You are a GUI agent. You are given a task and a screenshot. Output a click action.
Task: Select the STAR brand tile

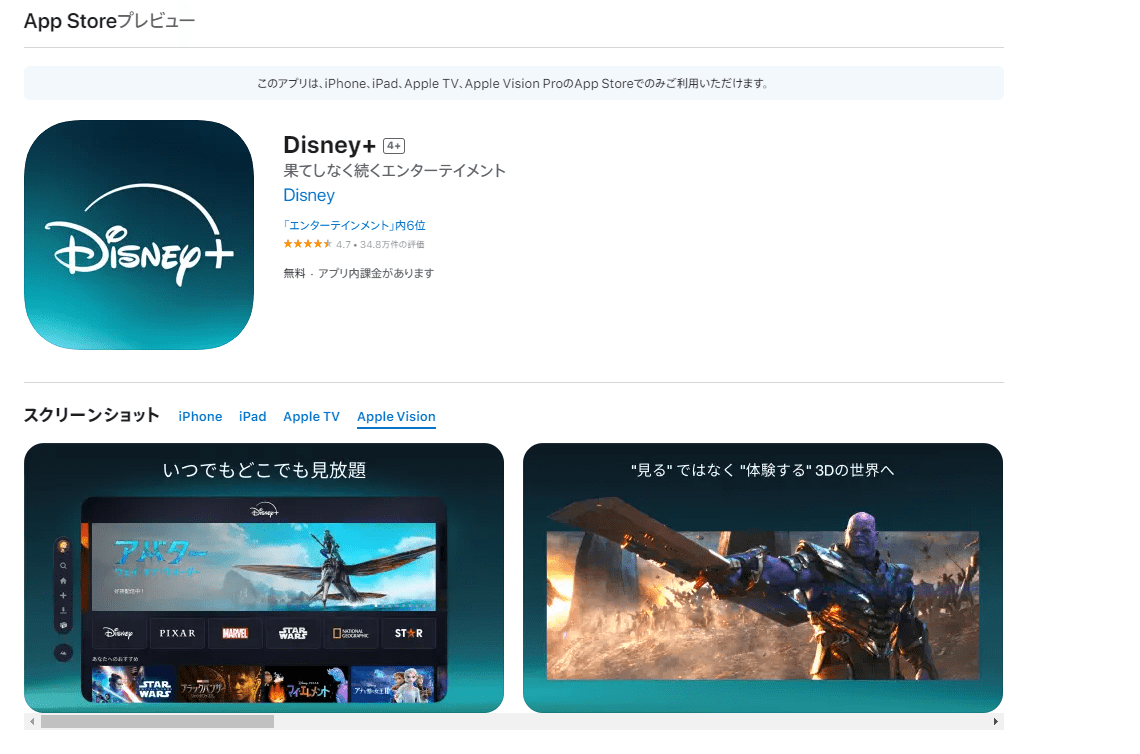(x=408, y=633)
